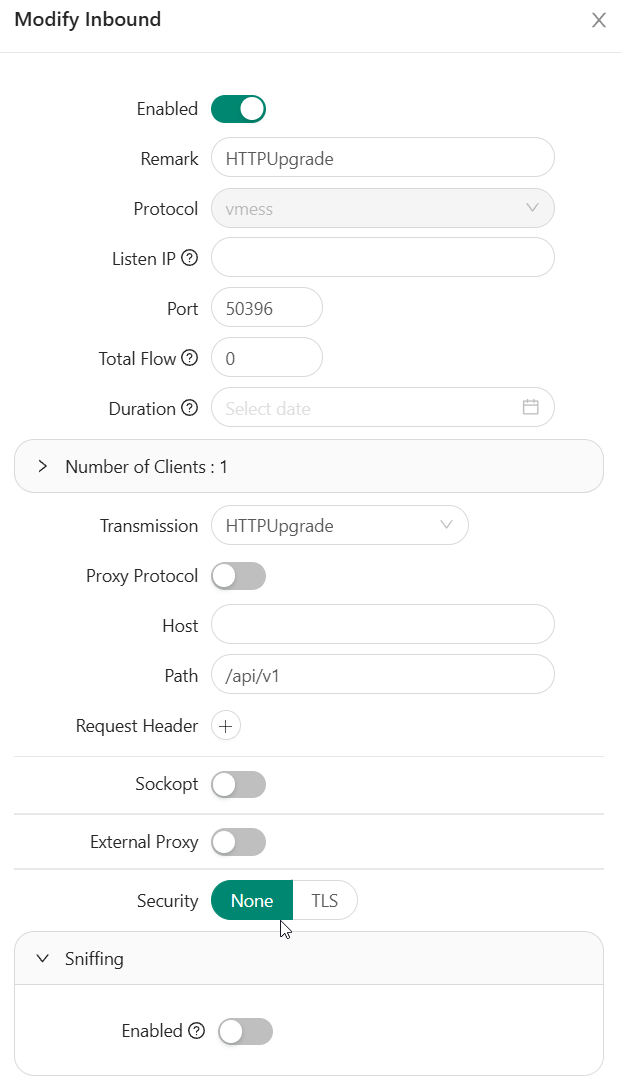Click the Duration help question icon
Viewport: 622px width, 1092px height.
(189, 408)
